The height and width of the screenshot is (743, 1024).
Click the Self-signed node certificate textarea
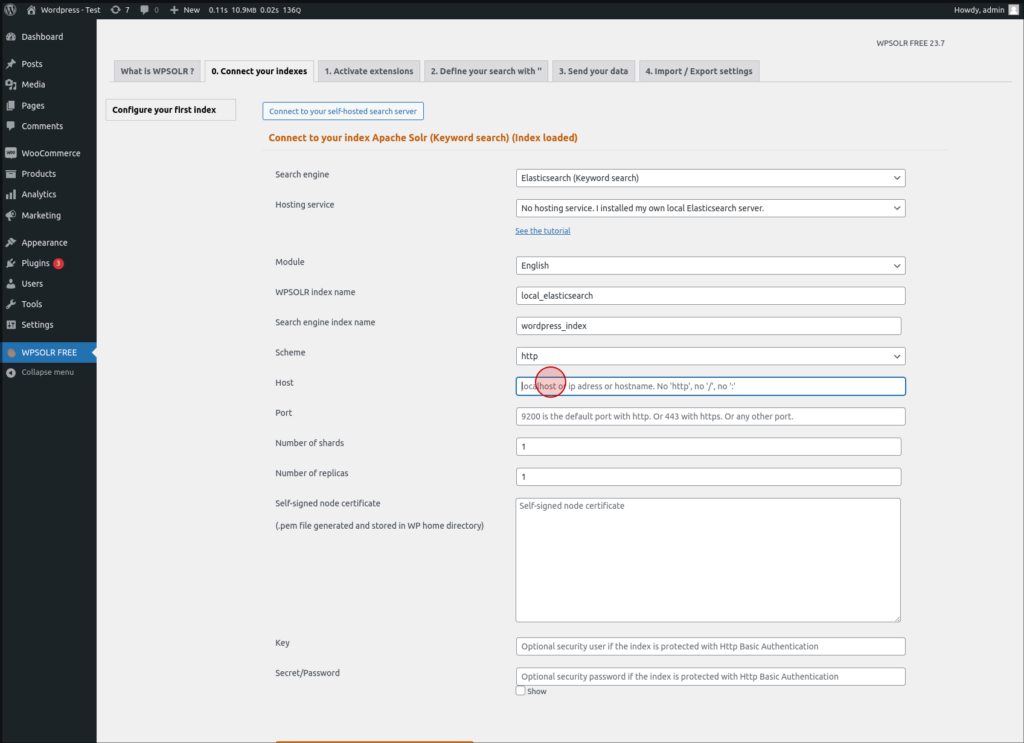coord(708,560)
